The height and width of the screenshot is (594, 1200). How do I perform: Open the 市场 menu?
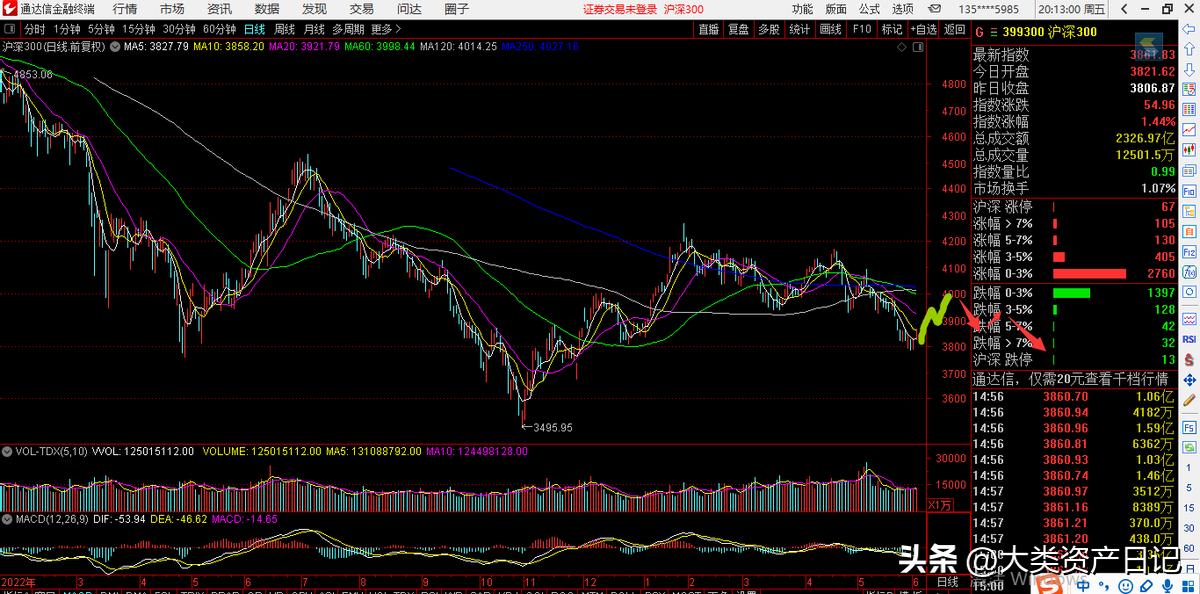click(x=172, y=9)
